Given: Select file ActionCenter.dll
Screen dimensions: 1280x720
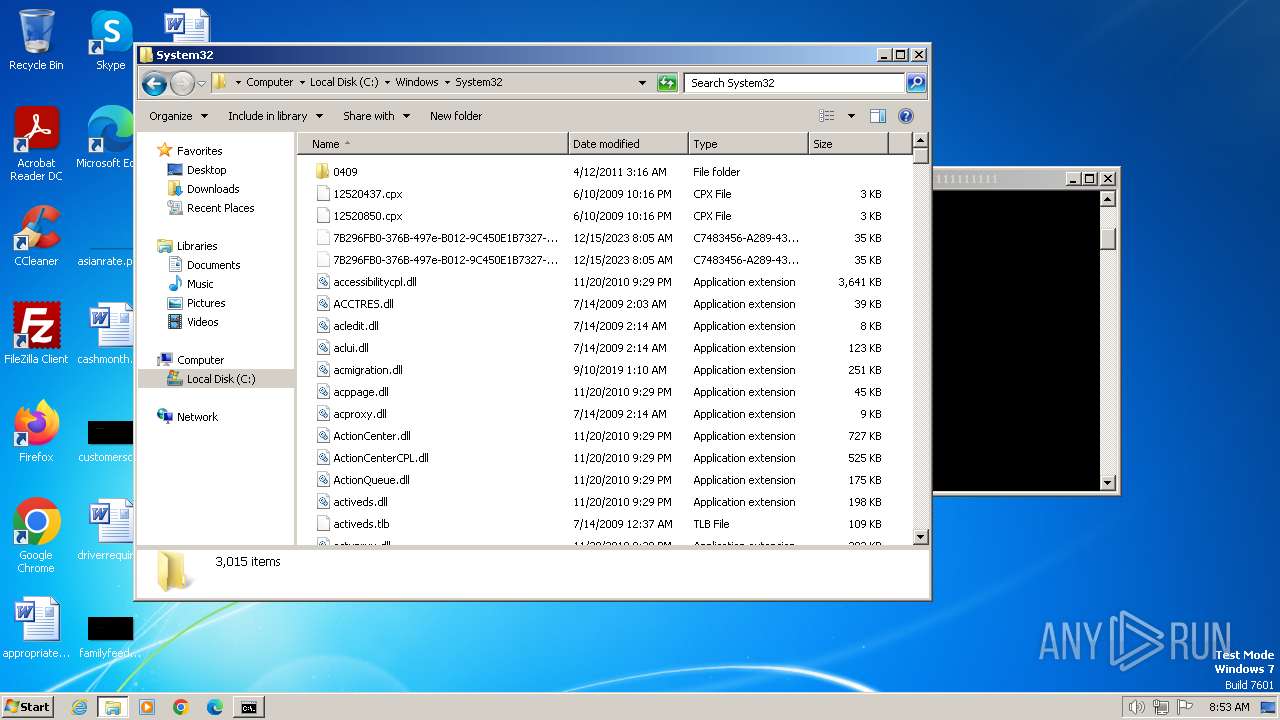Looking at the screenshot, I should point(371,436).
